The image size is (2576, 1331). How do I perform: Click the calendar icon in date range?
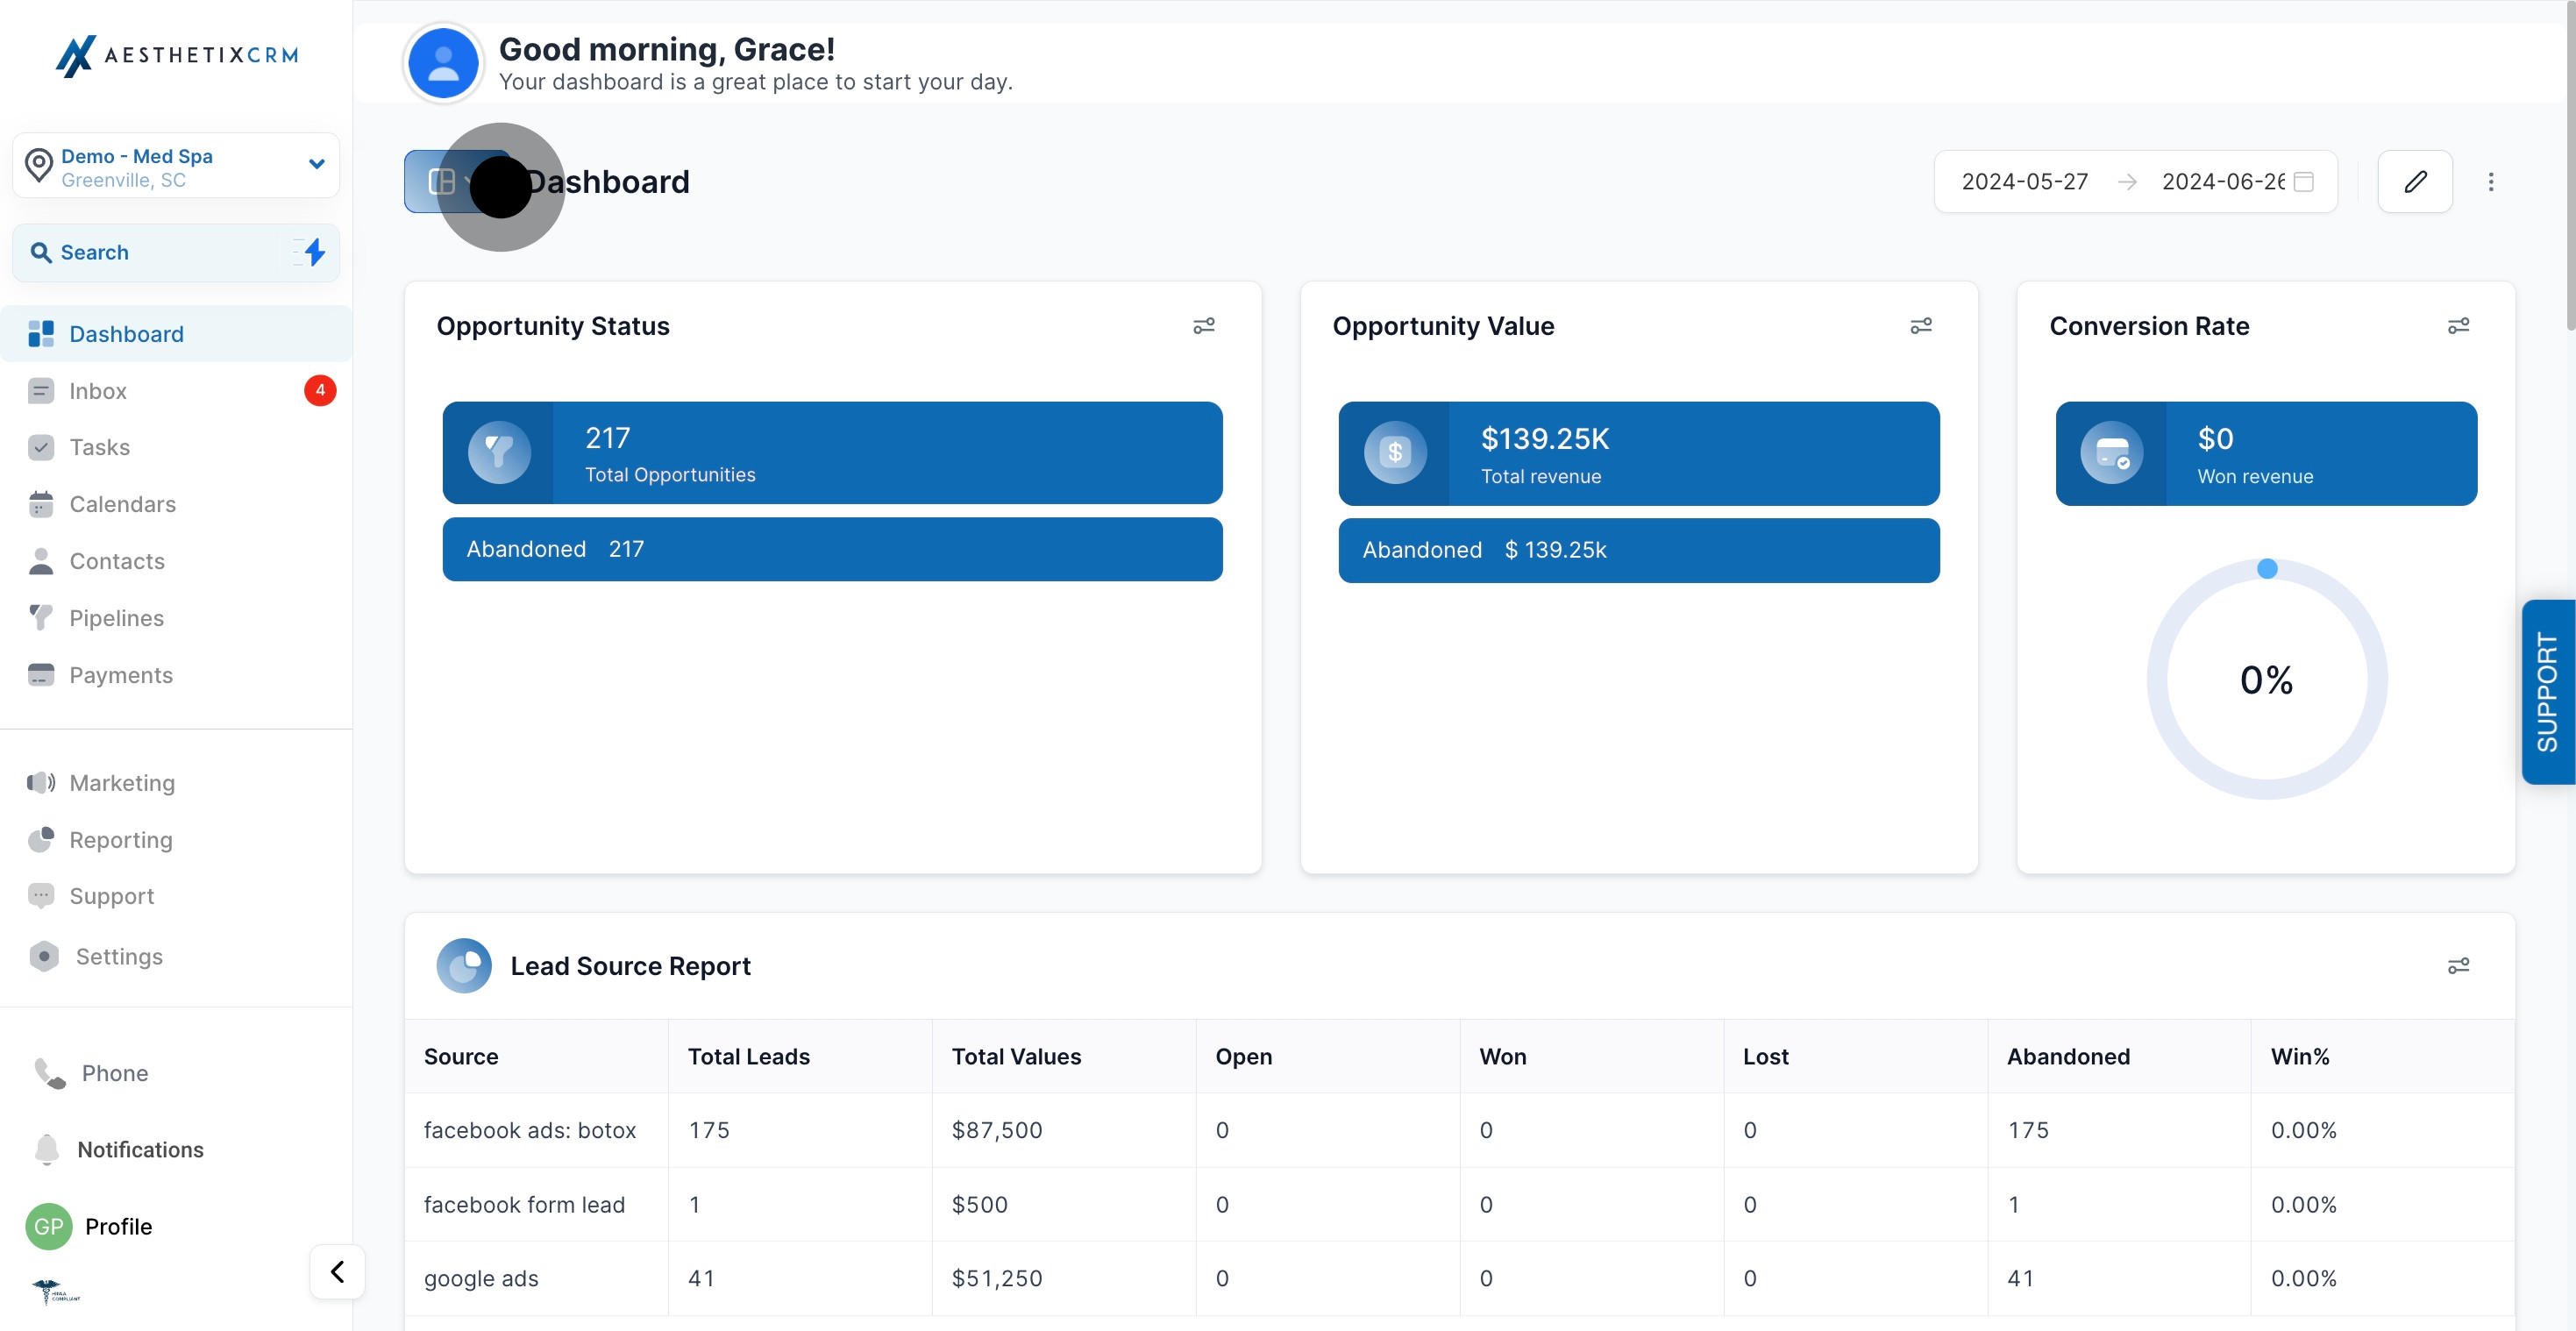pyautogui.click(x=2303, y=181)
